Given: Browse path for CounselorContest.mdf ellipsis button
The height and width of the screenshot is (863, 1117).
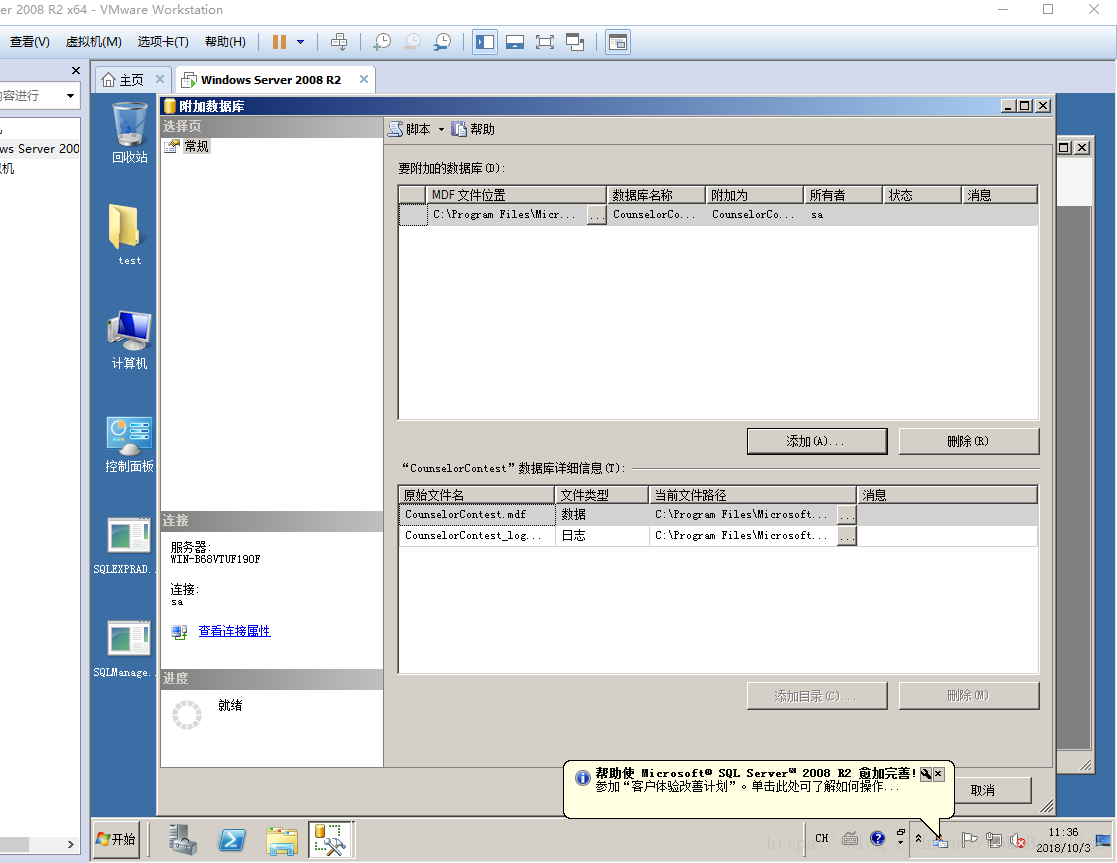Looking at the screenshot, I should pos(847,515).
